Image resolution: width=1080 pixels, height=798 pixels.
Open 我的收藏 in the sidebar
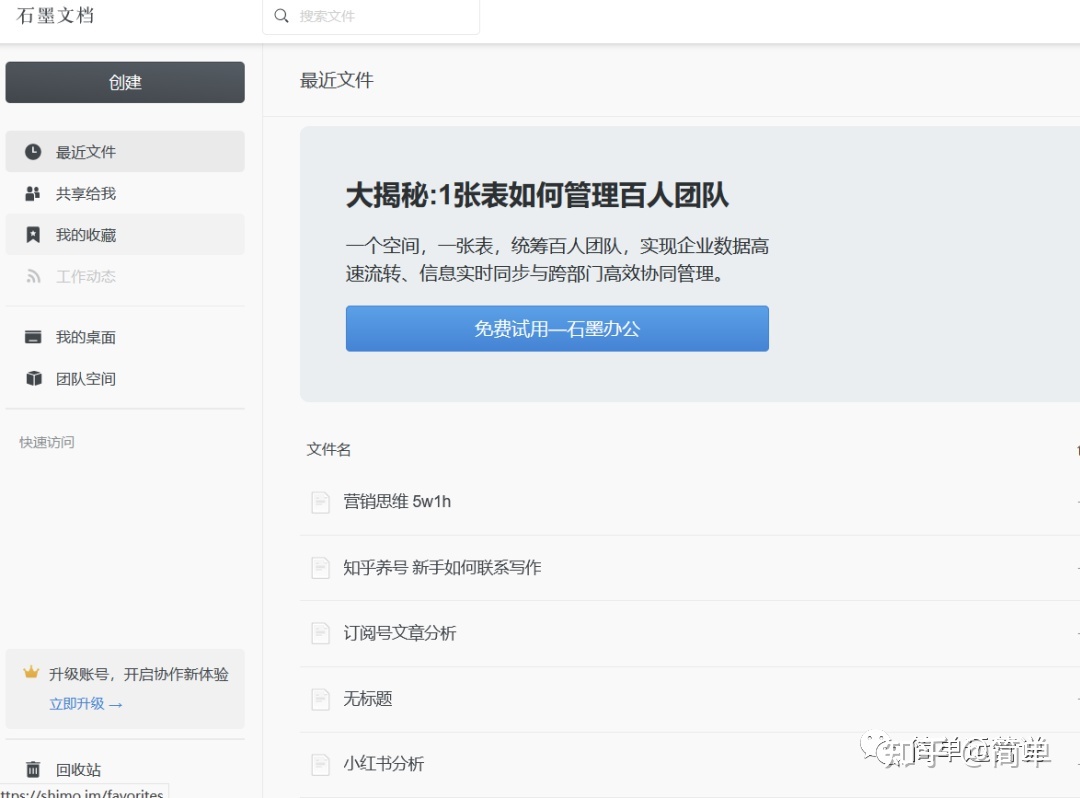125,235
